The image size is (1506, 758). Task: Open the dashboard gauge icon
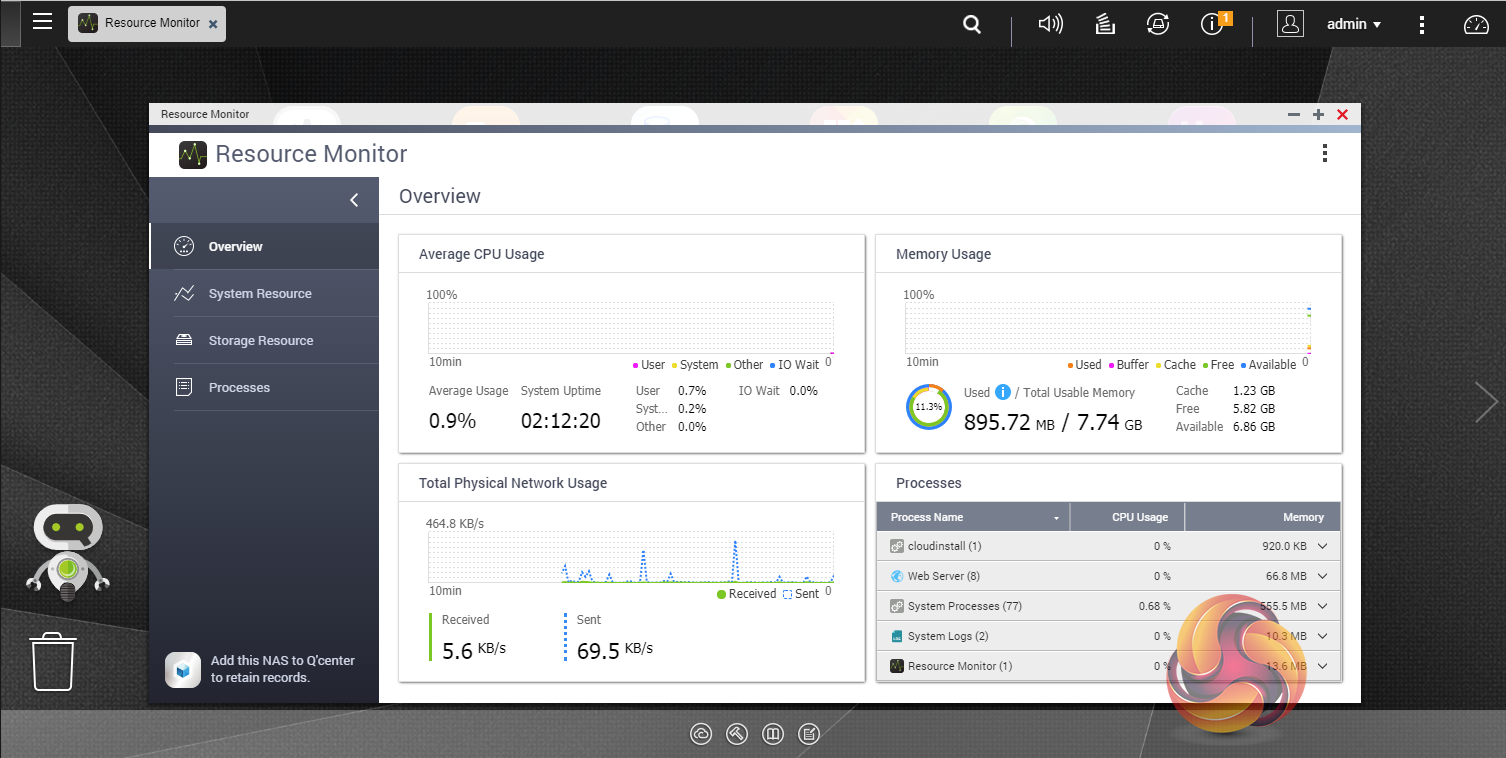(x=1476, y=25)
